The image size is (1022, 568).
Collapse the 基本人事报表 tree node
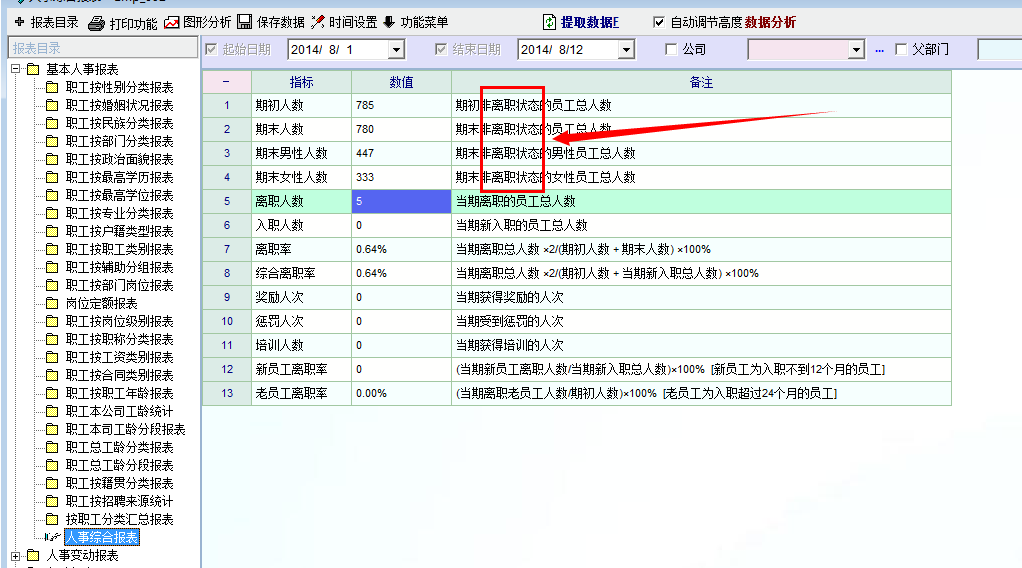point(15,69)
